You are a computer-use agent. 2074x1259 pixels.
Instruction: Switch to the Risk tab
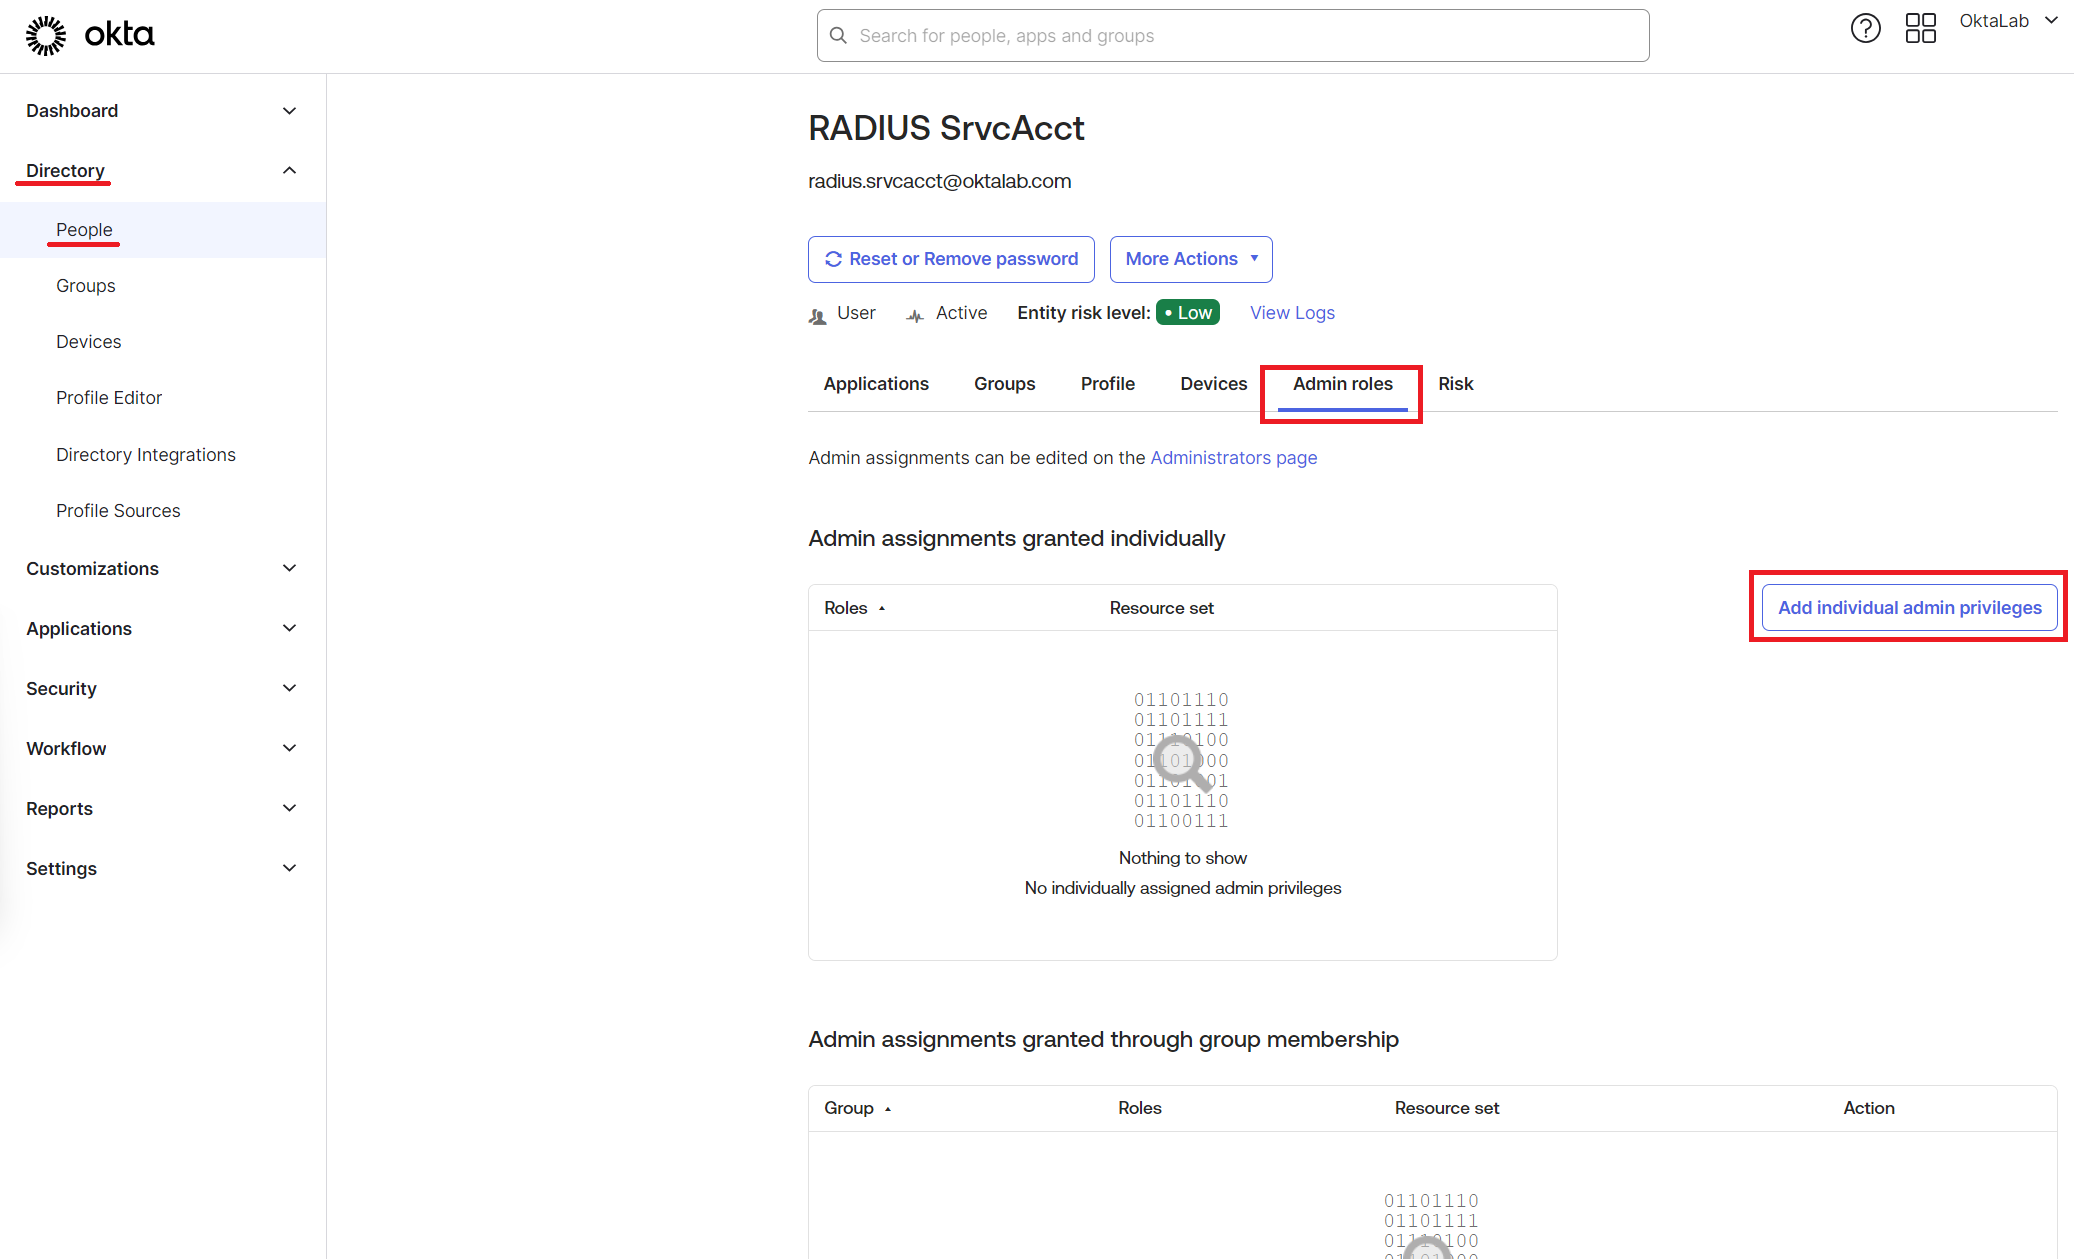pyautogui.click(x=1455, y=384)
